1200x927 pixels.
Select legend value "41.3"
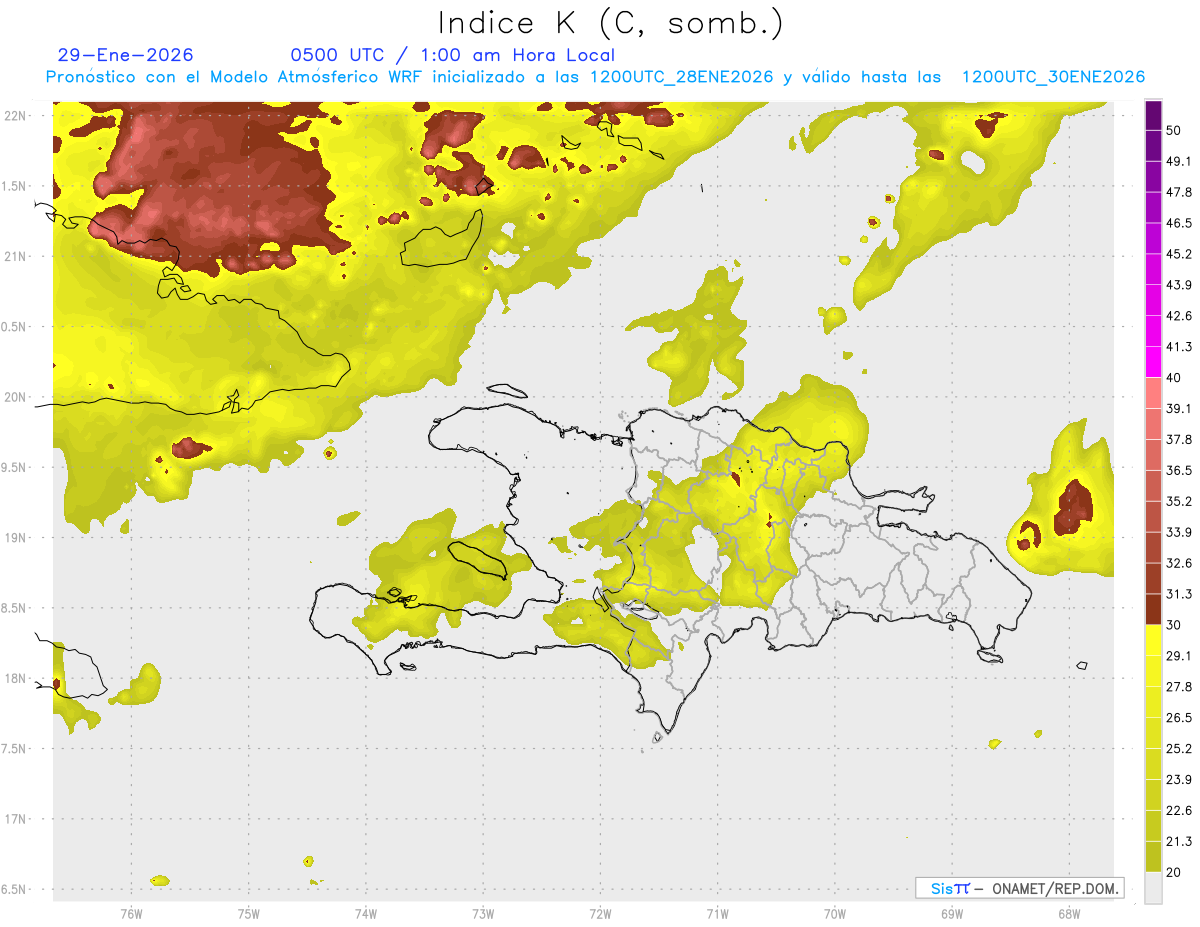click(x=1179, y=347)
